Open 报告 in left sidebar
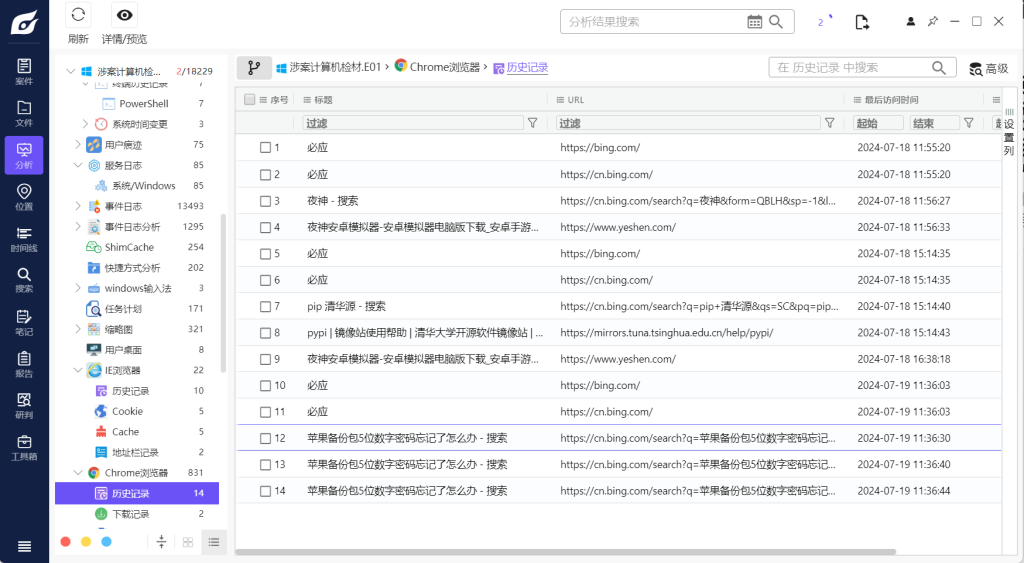 [24, 364]
